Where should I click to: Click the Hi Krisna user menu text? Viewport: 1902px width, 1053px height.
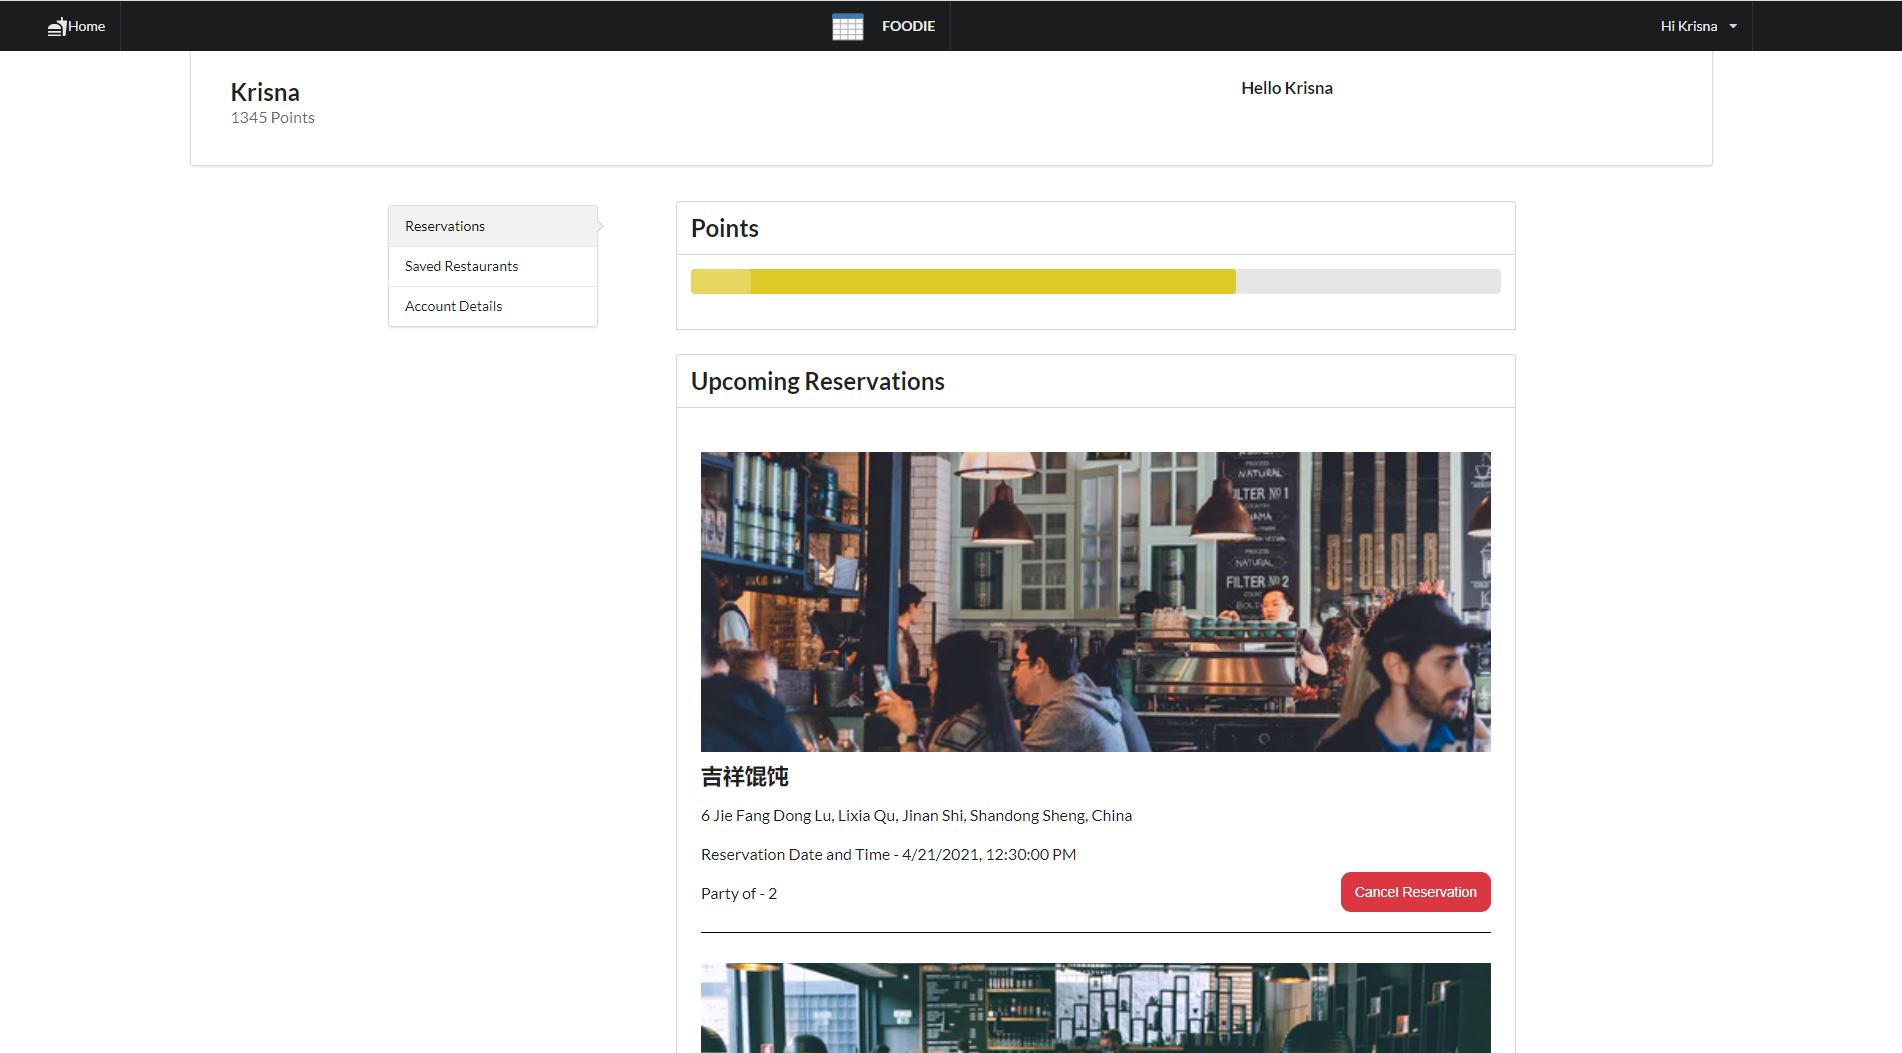(1688, 27)
